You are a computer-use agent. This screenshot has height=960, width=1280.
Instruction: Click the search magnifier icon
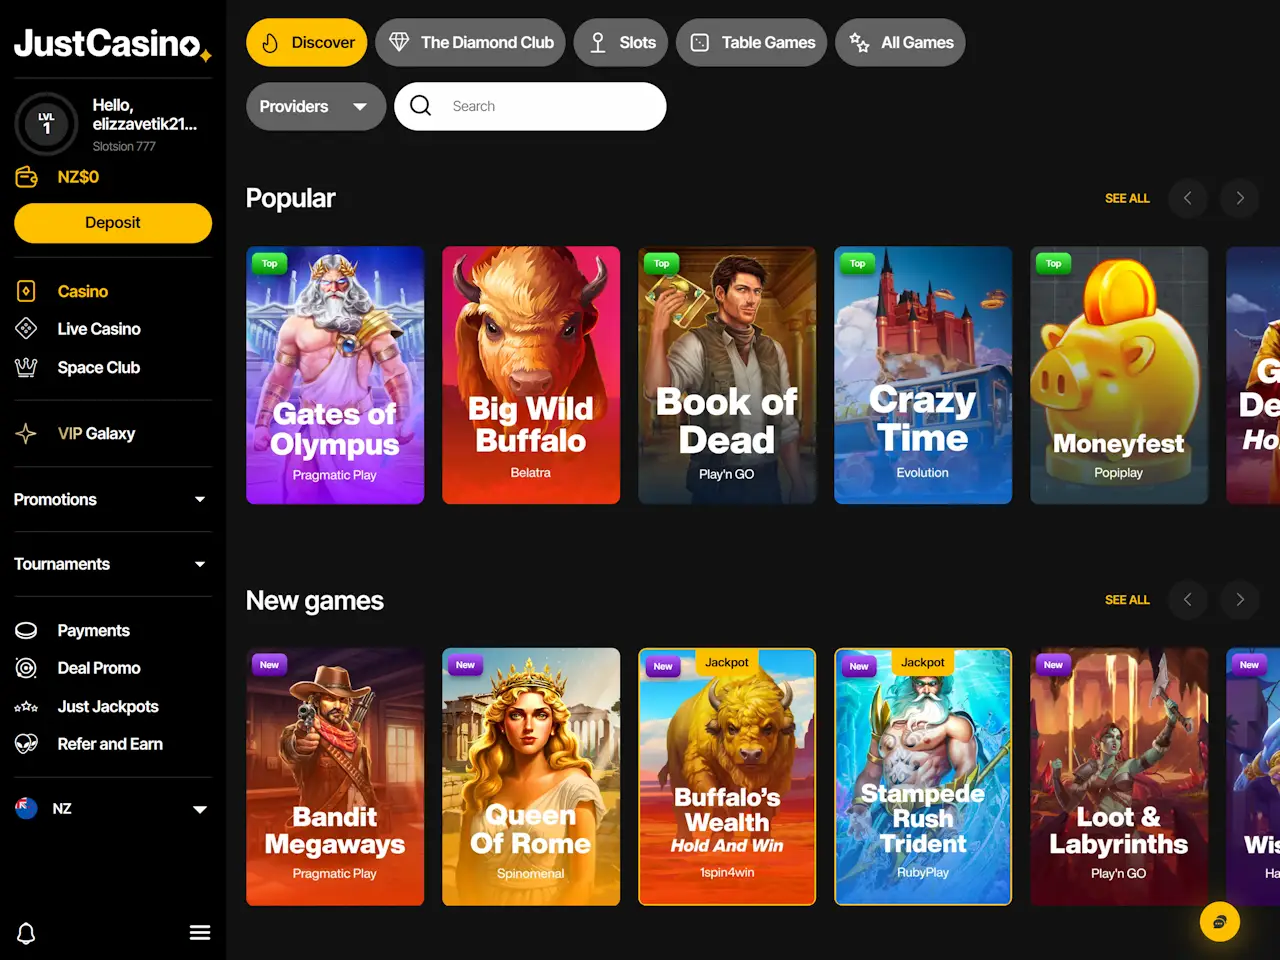(x=421, y=106)
